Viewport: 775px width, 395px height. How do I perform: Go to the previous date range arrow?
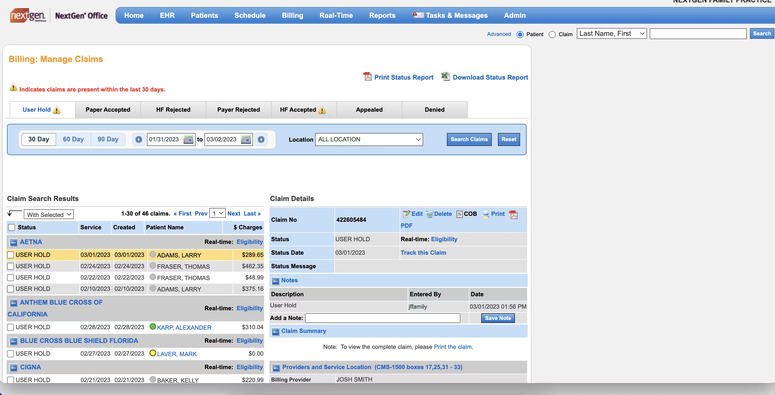pyautogui.click(x=139, y=139)
